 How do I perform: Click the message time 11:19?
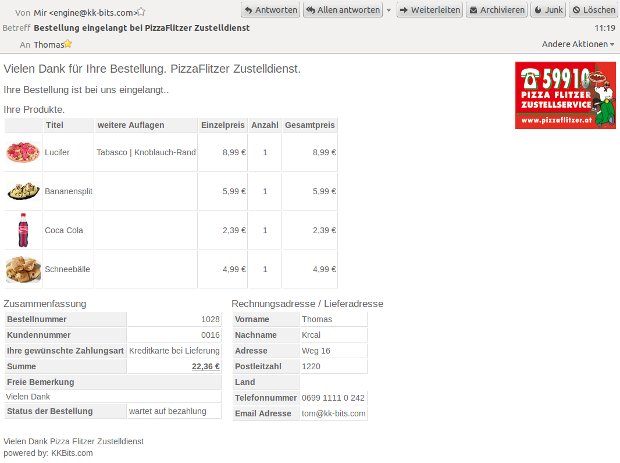click(605, 28)
